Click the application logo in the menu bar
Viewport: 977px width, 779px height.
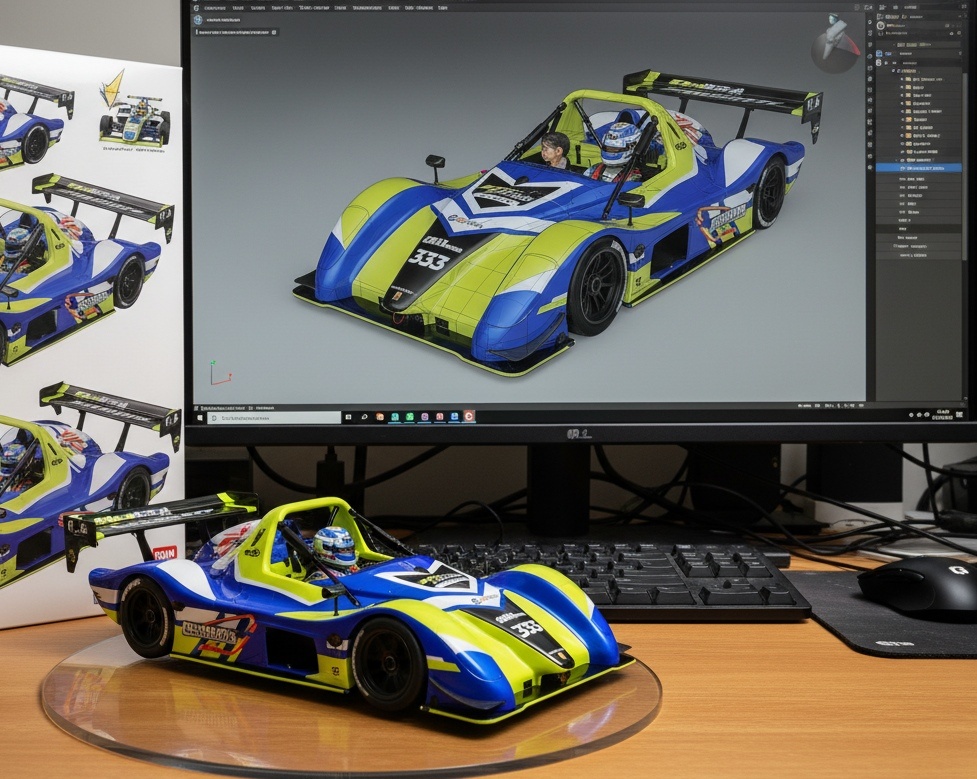pyautogui.click(x=198, y=7)
